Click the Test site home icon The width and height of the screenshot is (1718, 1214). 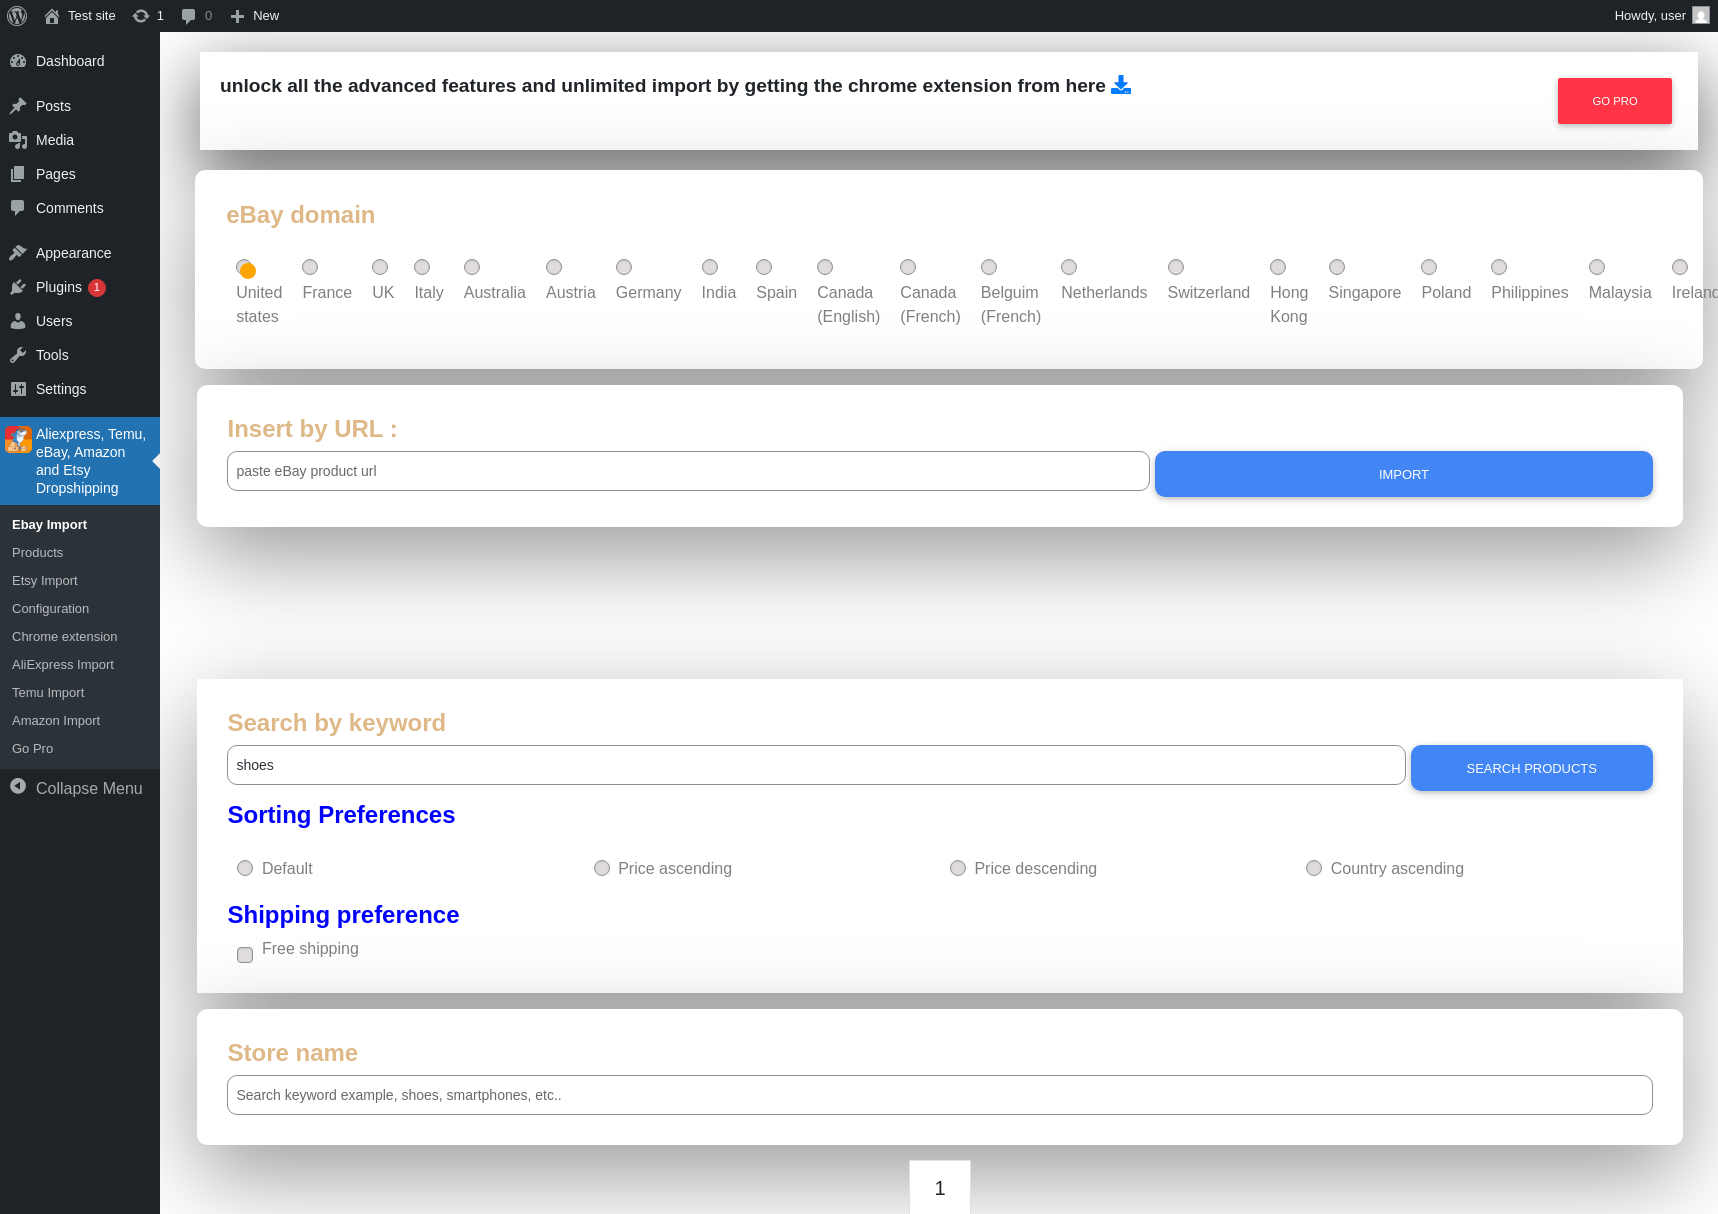[x=52, y=16]
